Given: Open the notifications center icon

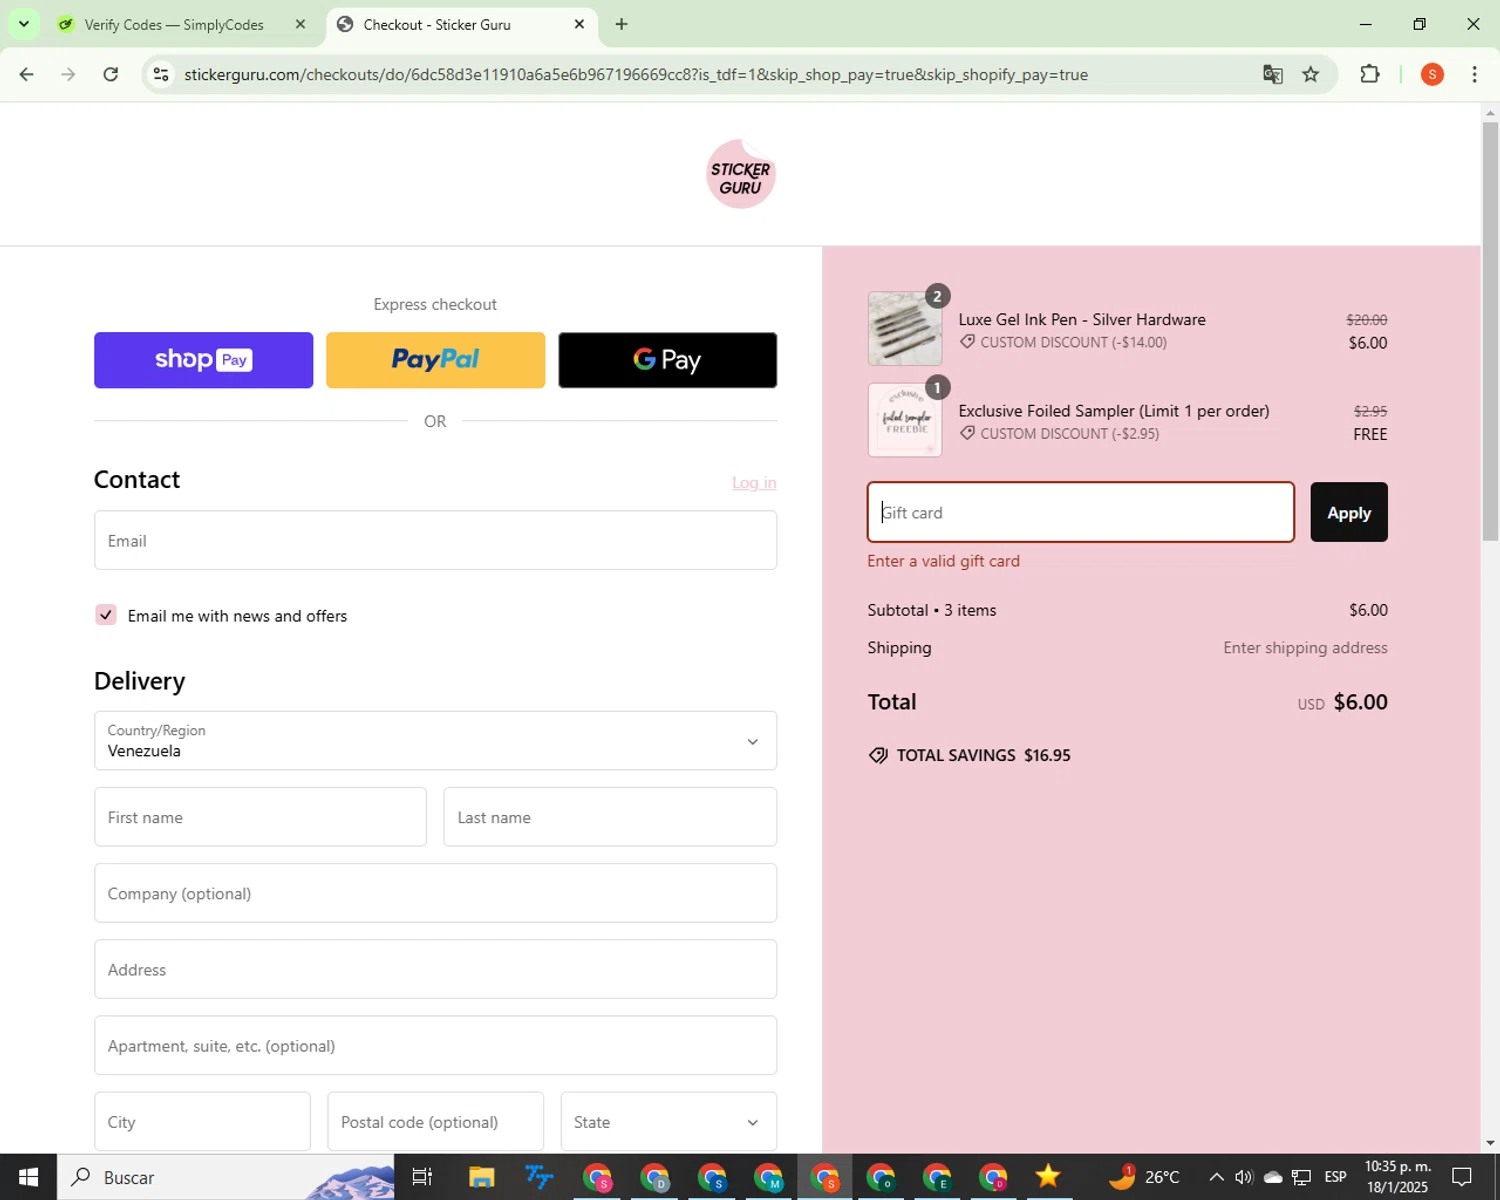Looking at the screenshot, I should click(1462, 1177).
